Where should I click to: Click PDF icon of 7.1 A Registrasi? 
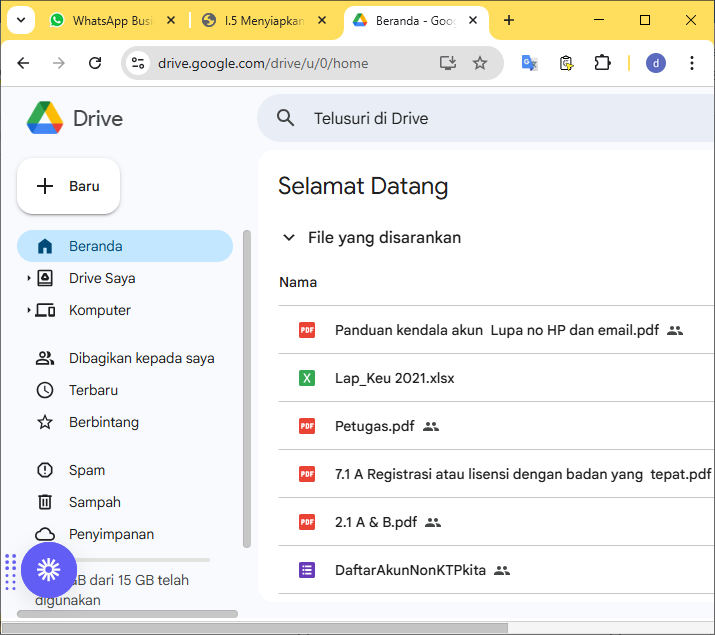307,474
